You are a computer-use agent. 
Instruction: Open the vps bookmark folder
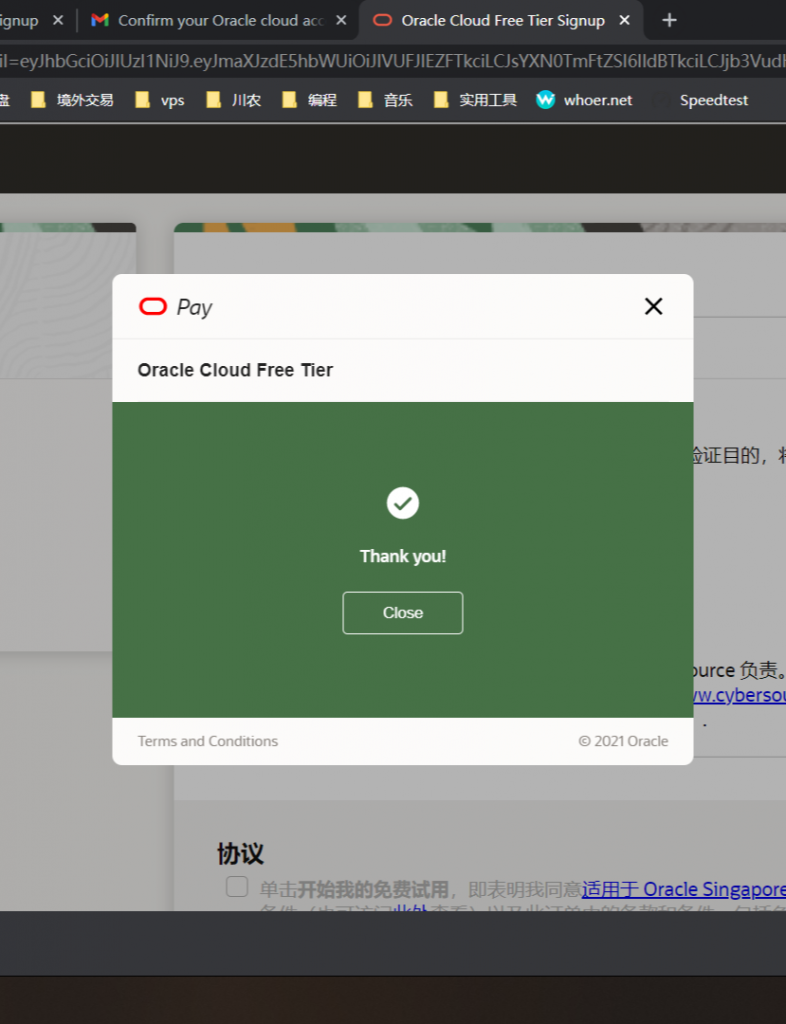[160, 100]
